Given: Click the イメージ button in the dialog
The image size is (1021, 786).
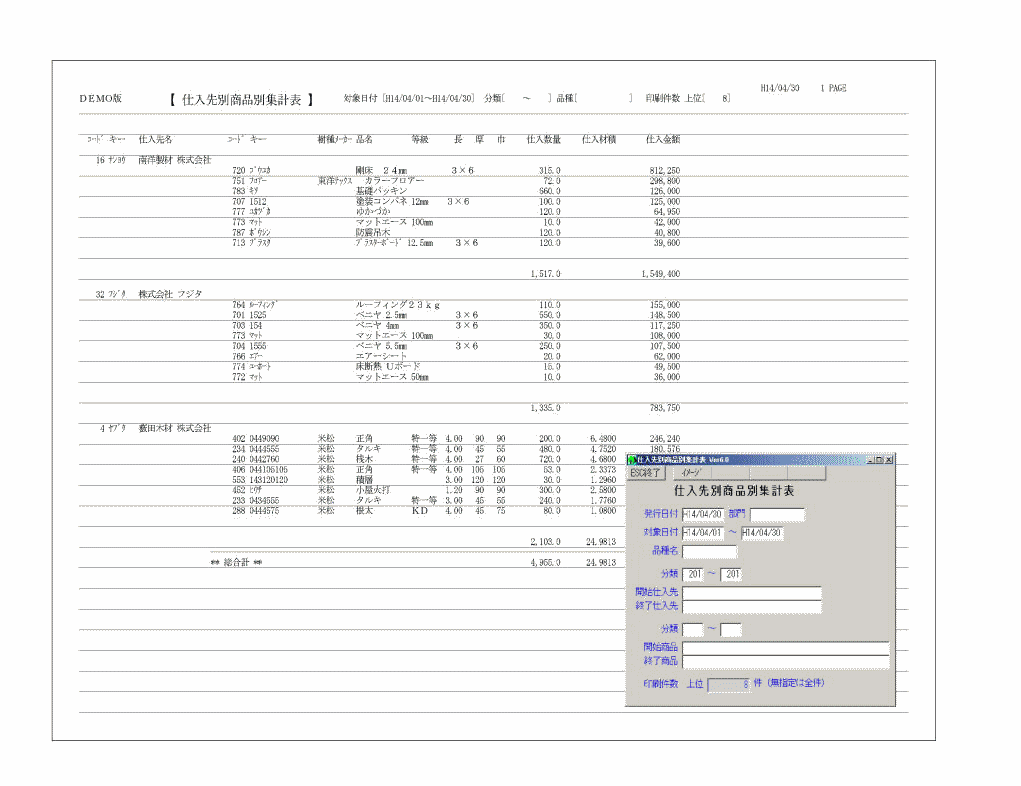Looking at the screenshot, I should (692, 473).
